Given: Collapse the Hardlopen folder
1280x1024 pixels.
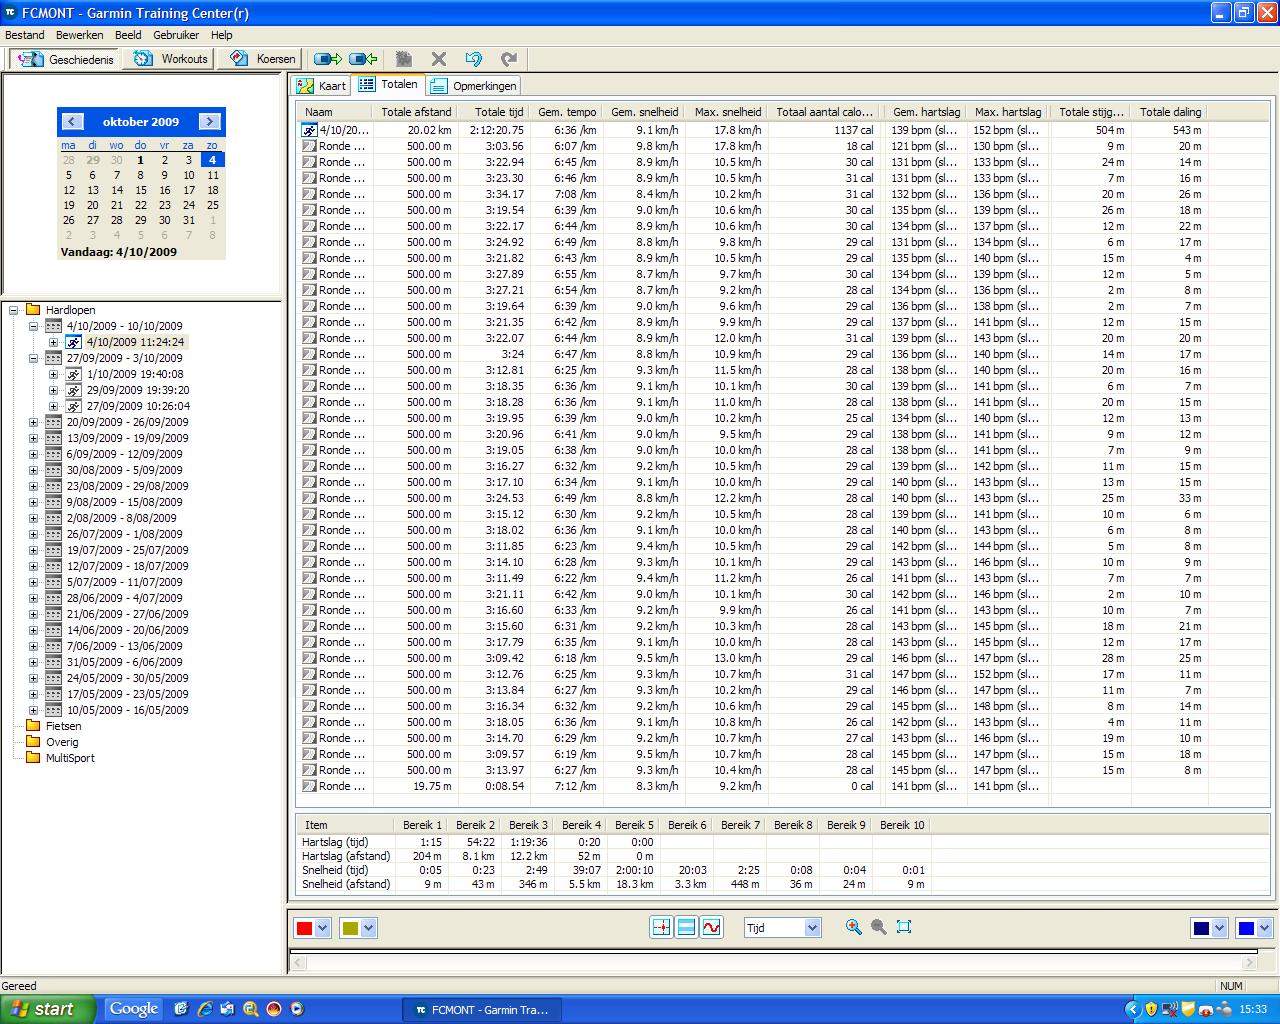Looking at the screenshot, I should (14, 310).
